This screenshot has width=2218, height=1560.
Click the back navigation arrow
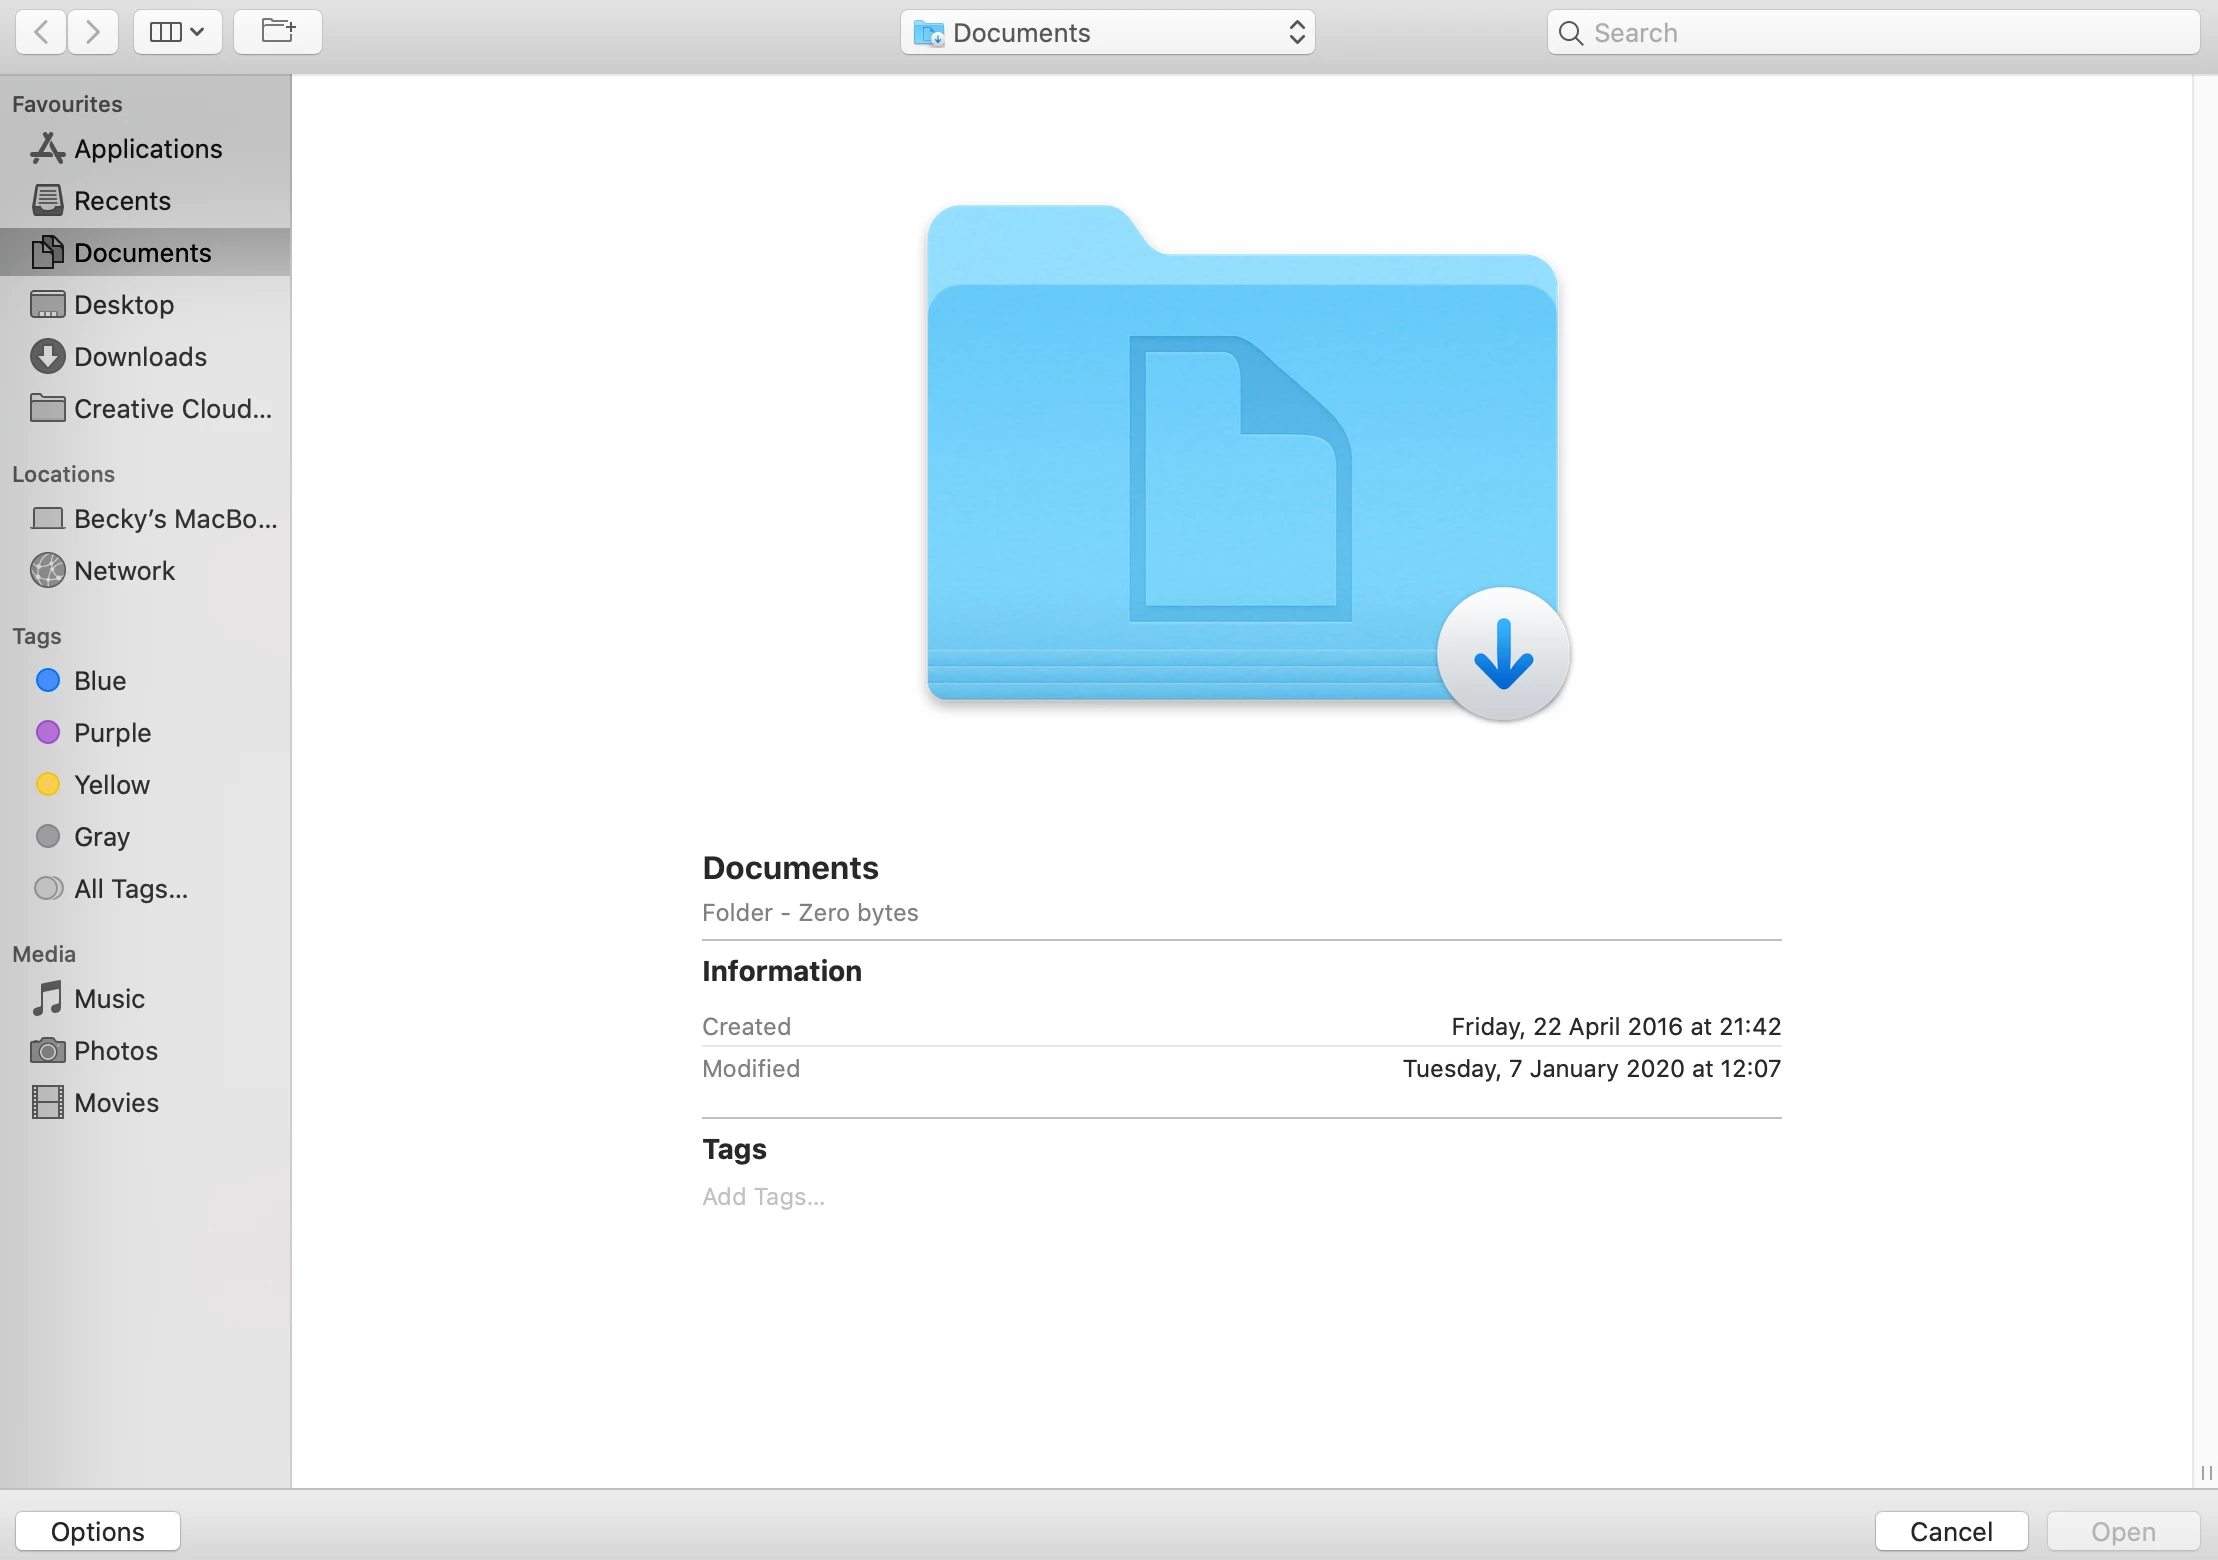point(42,33)
